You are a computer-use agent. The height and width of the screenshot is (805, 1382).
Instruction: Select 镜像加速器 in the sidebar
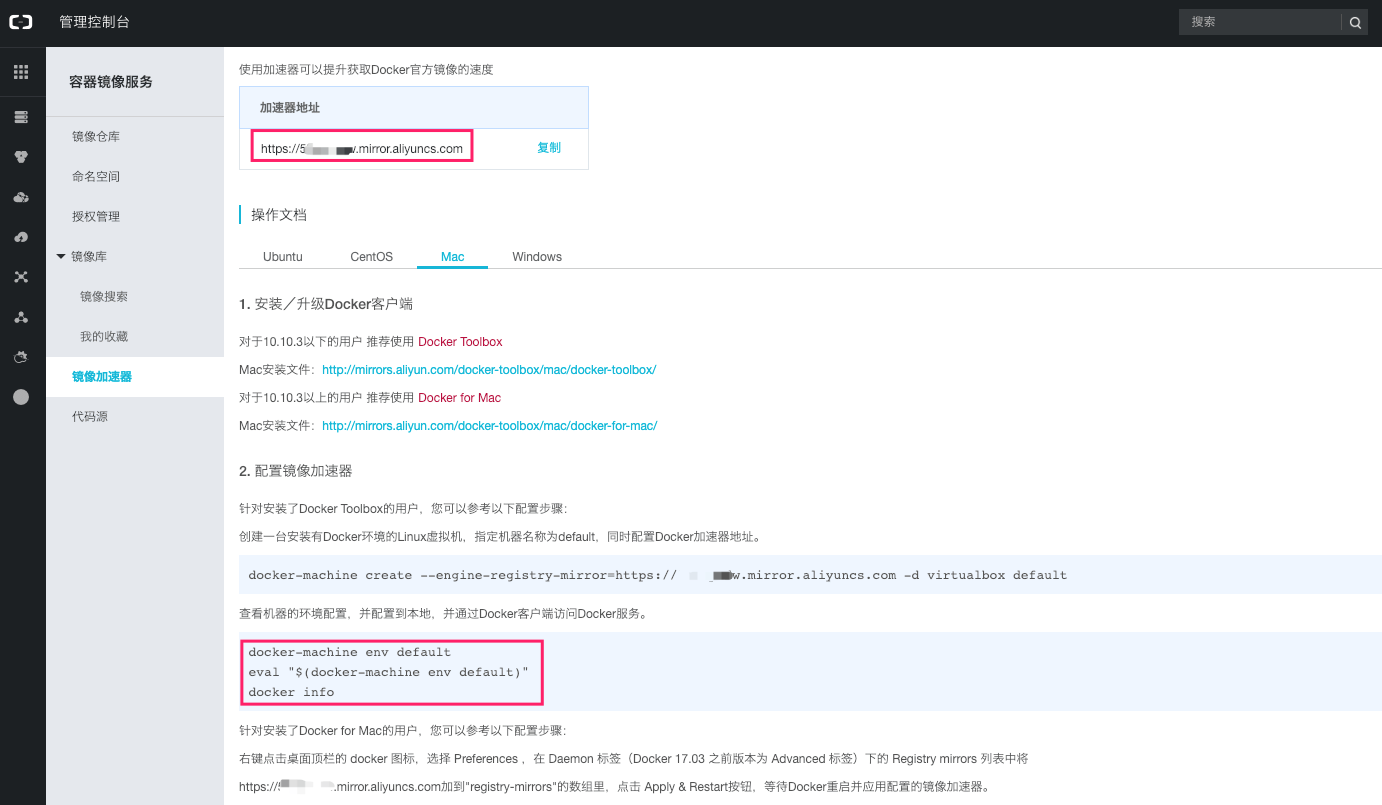point(102,376)
